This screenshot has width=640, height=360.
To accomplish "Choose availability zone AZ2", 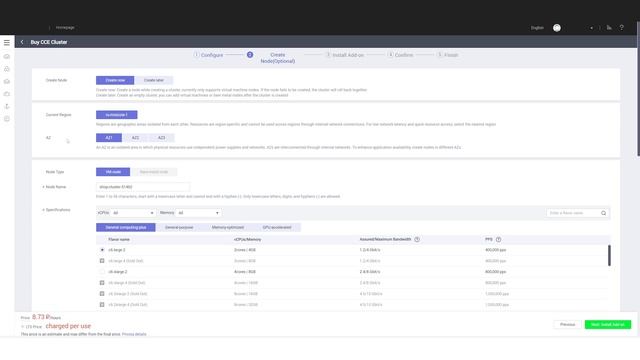I will [135, 138].
